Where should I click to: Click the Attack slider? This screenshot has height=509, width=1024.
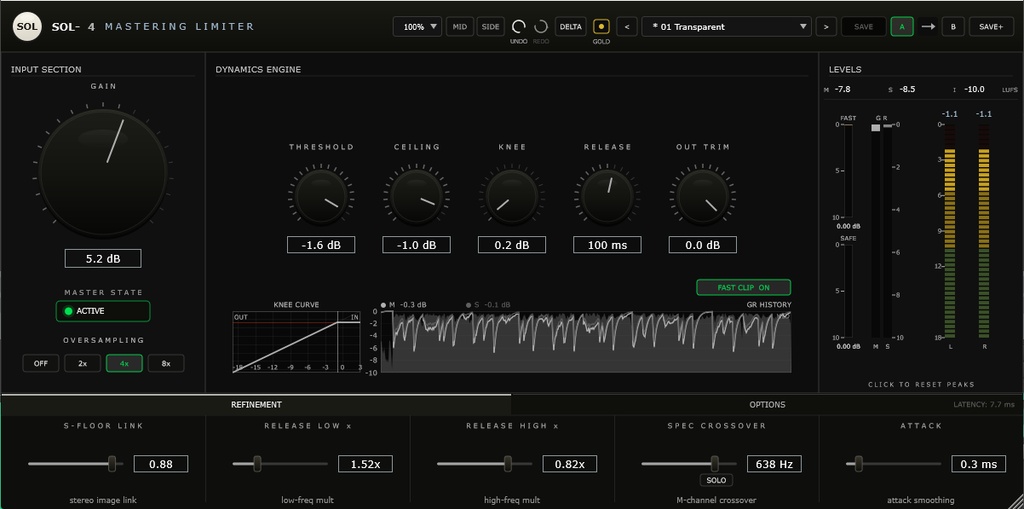pyautogui.click(x=893, y=464)
